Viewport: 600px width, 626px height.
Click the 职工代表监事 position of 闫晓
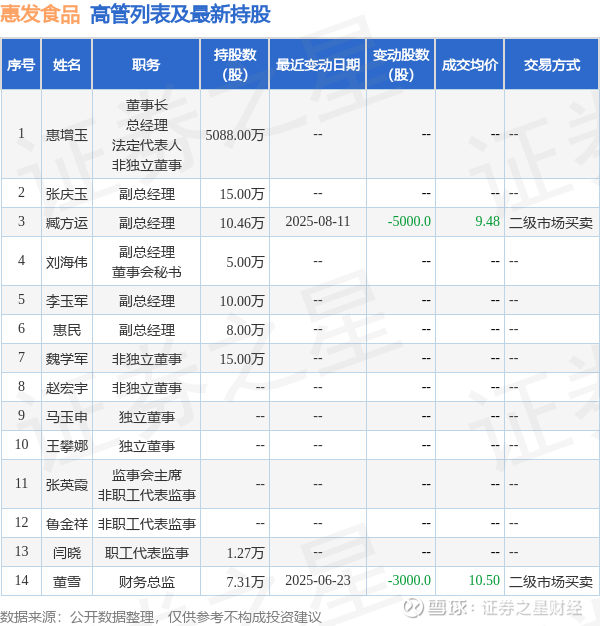point(147,553)
